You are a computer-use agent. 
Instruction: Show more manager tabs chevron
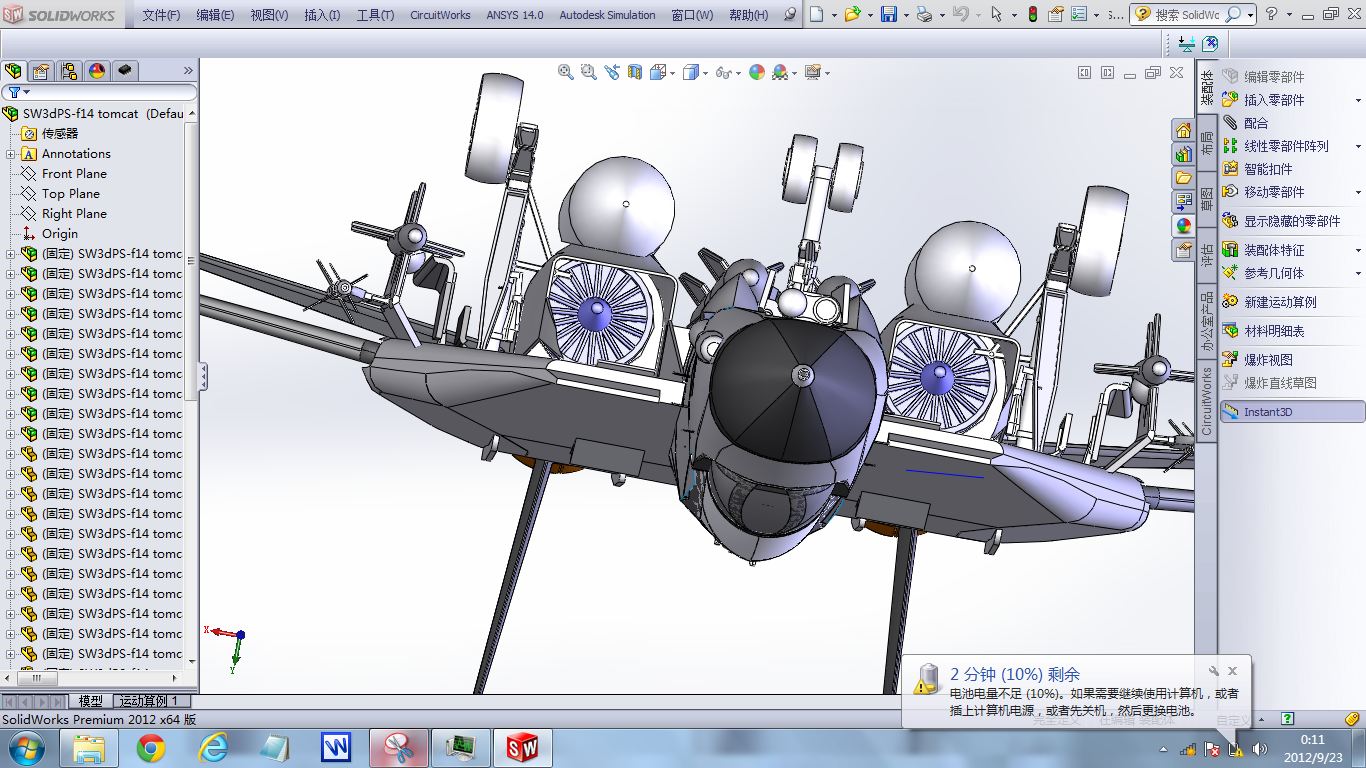(x=188, y=71)
